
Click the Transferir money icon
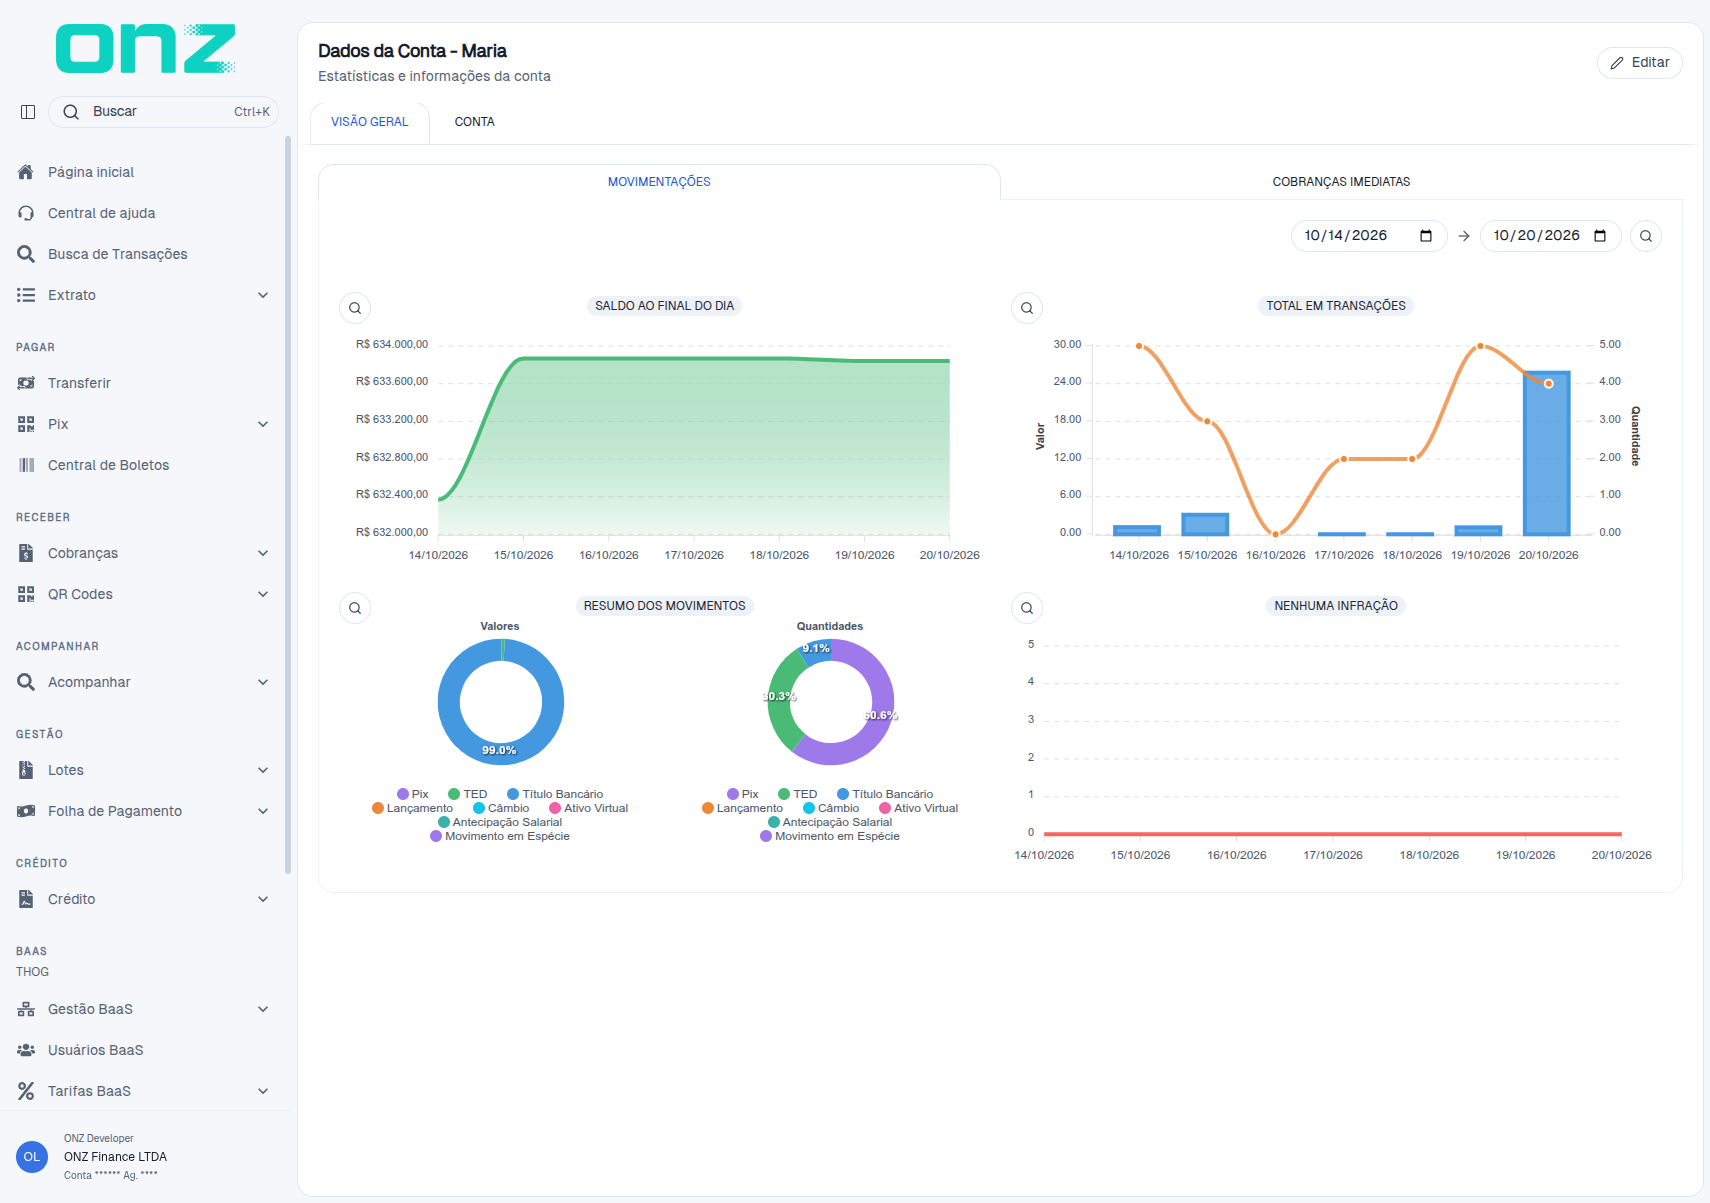click(x=26, y=383)
